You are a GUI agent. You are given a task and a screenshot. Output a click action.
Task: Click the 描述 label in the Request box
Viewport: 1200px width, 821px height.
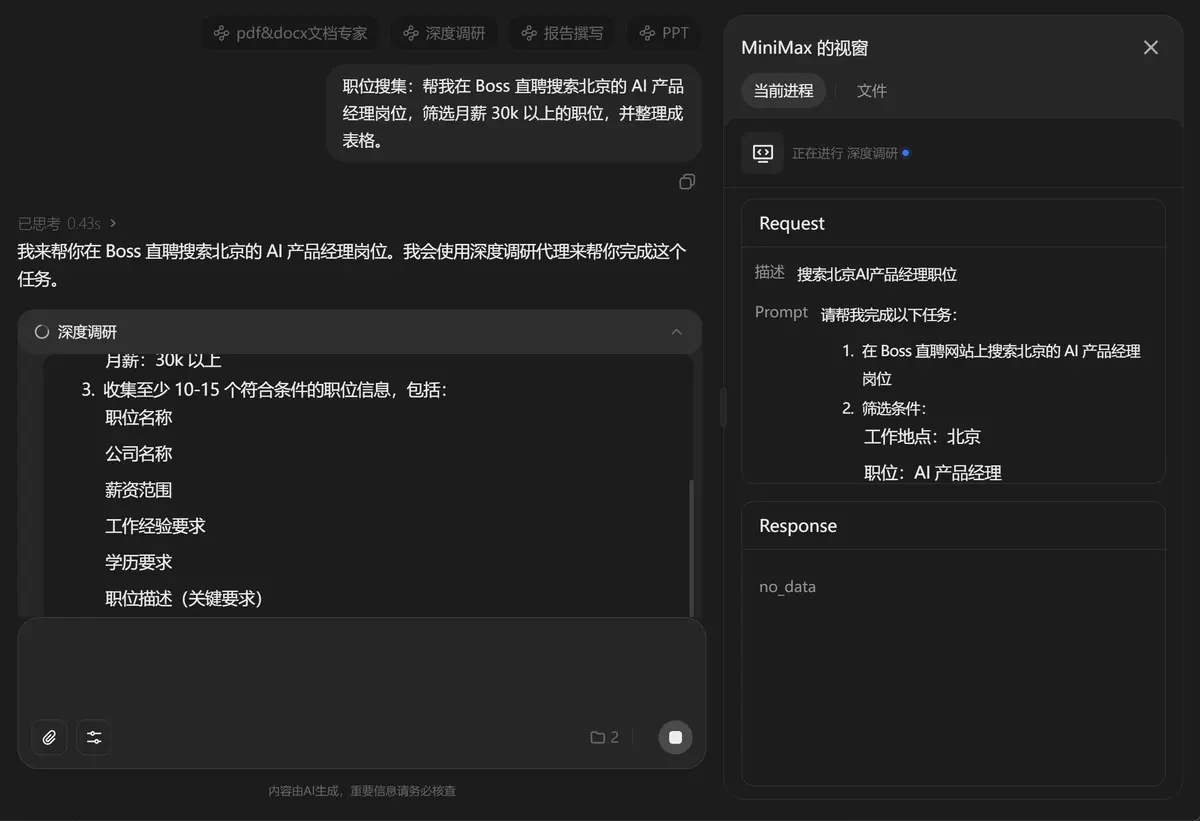point(769,273)
